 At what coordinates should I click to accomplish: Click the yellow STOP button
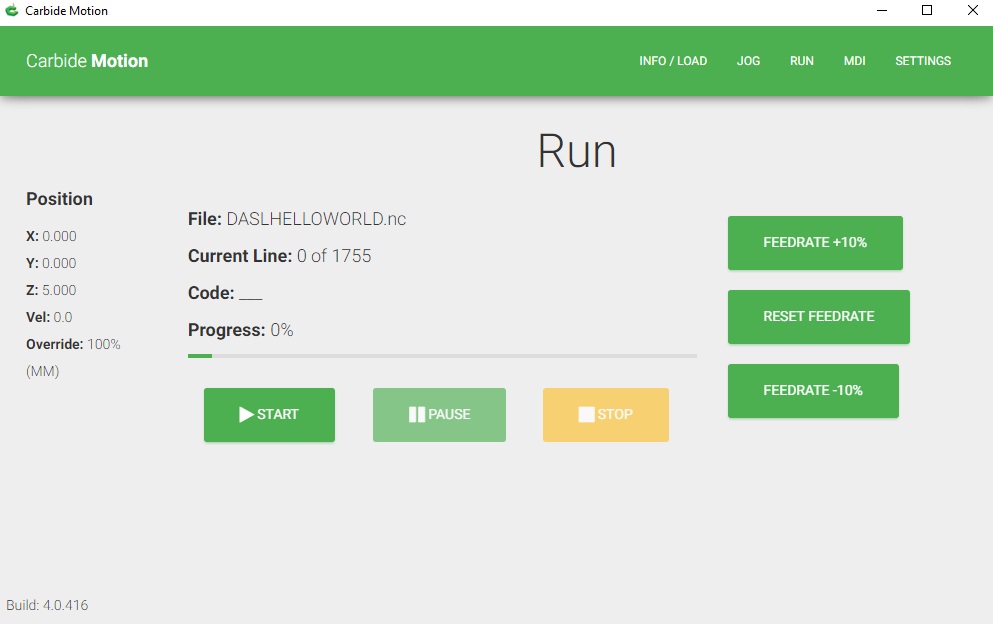coord(605,415)
